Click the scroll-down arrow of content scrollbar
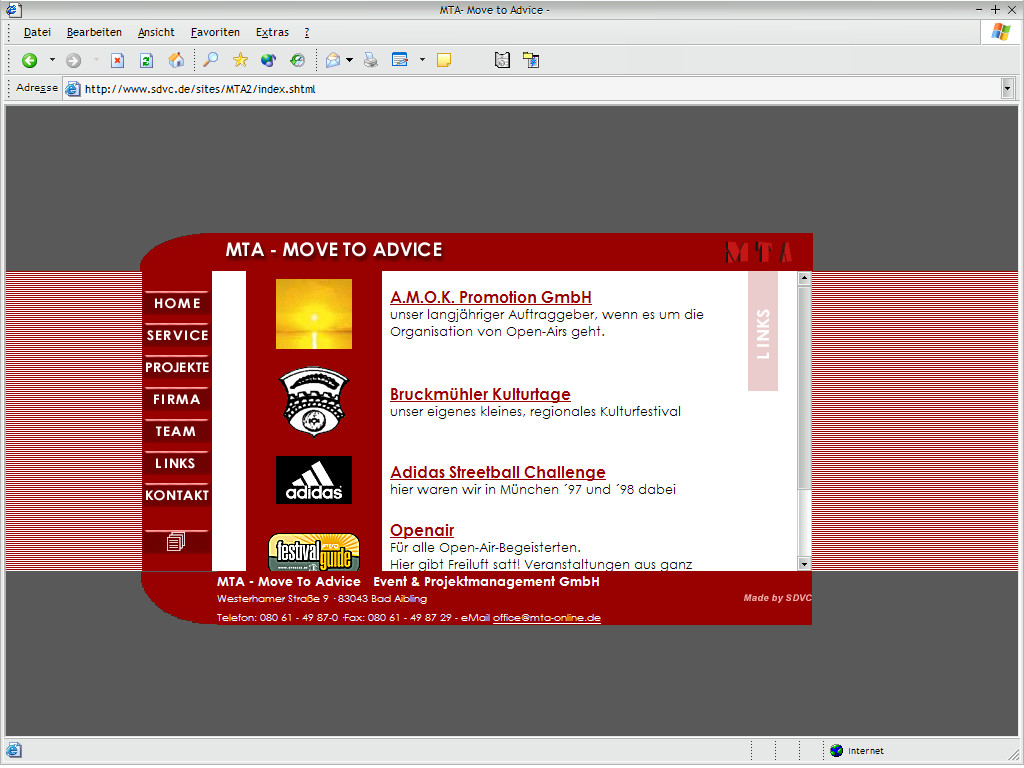The width and height of the screenshot is (1024, 768). click(x=804, y=563)
